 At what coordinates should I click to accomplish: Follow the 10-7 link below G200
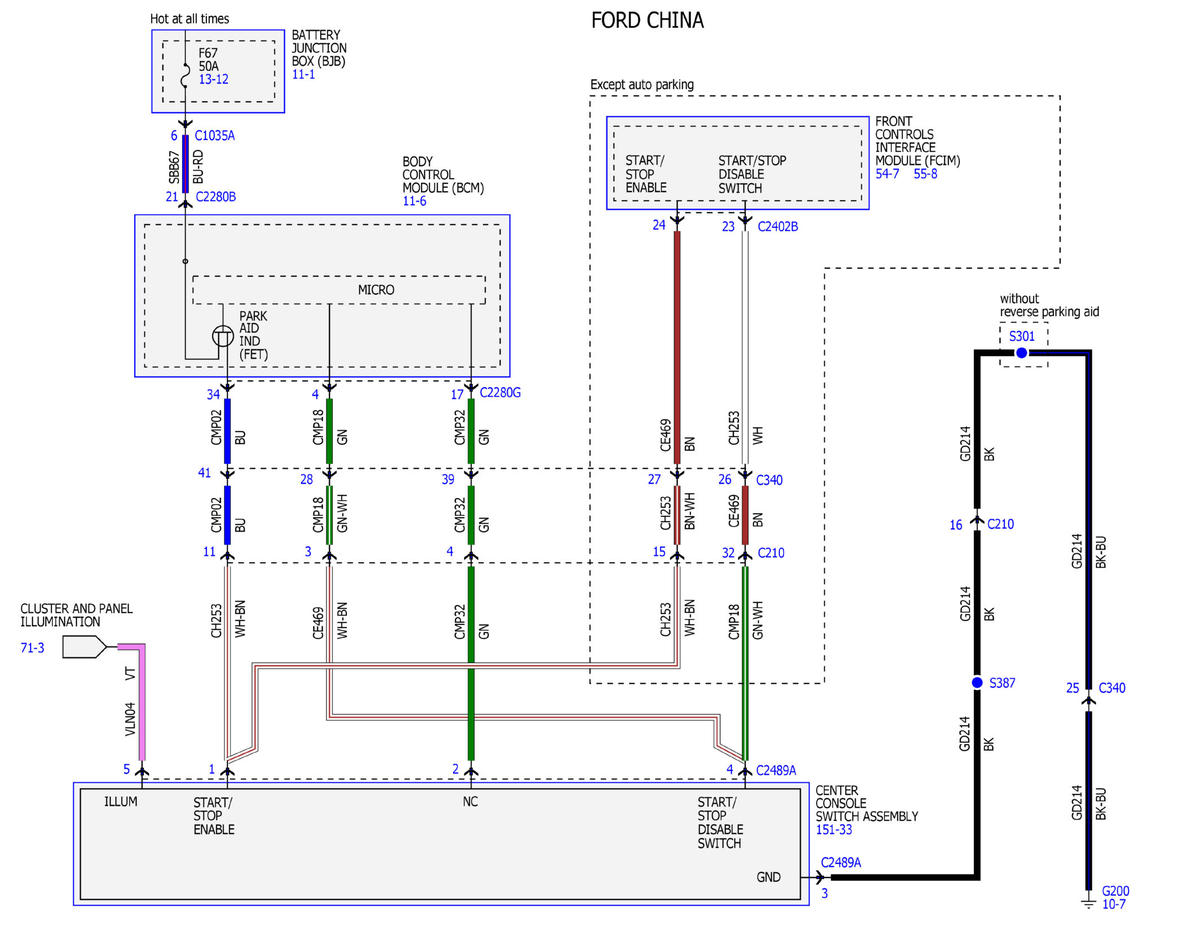click(1113, 905)
